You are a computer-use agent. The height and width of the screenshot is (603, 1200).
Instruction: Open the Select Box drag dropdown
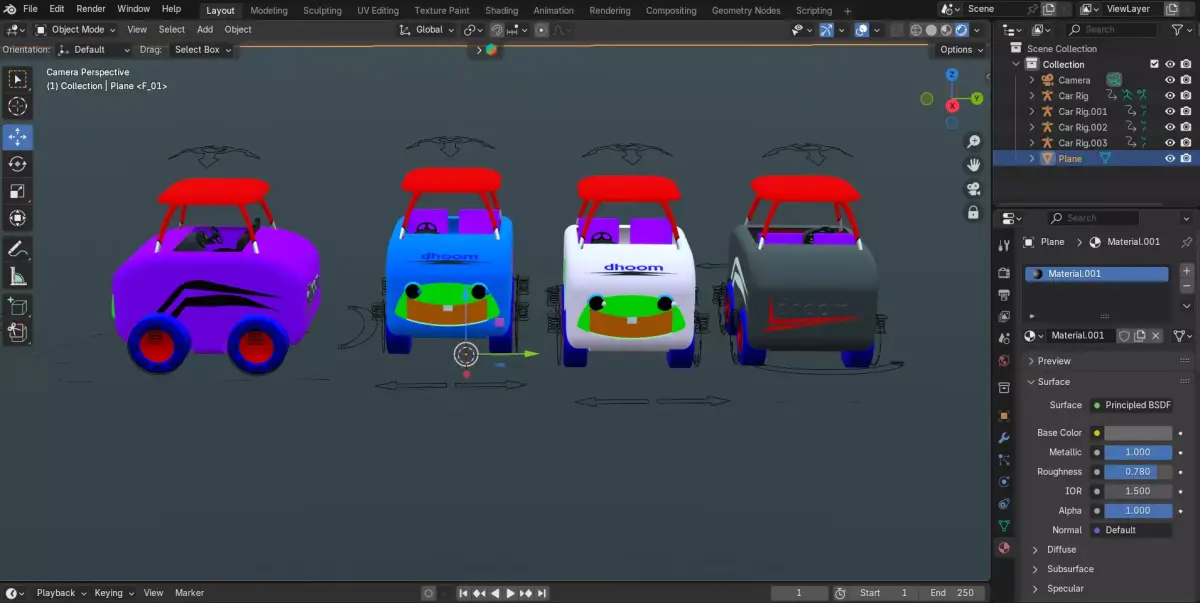click(x=202, y=49)
